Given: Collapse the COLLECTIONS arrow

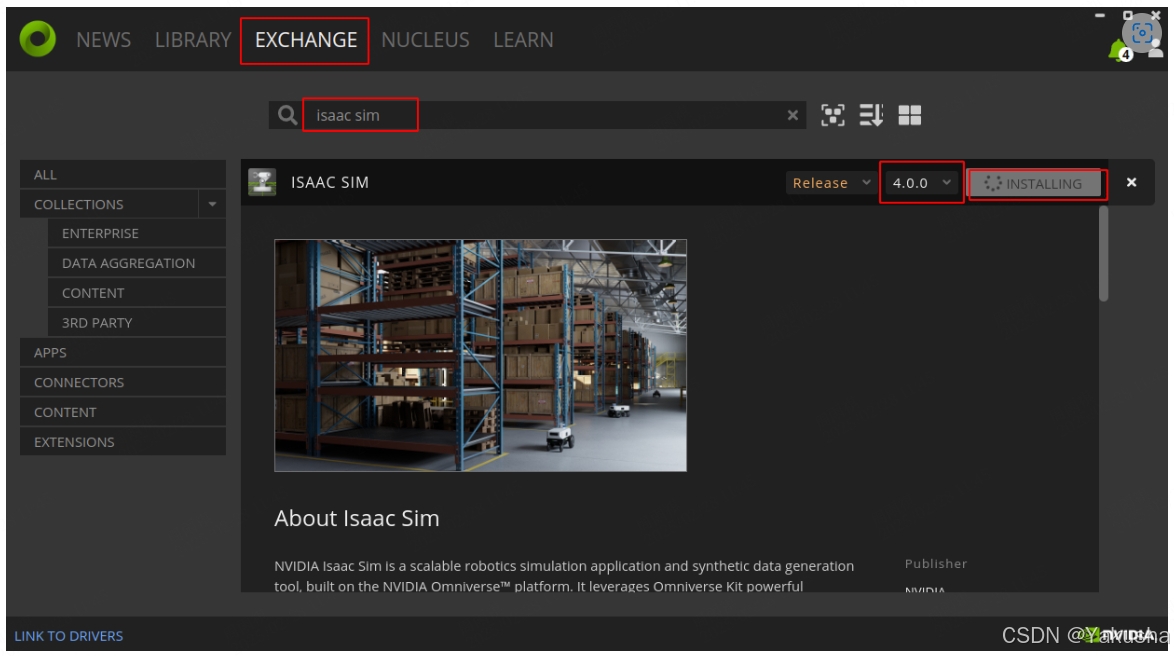Looking at the screenshot, I should (213, 204).
